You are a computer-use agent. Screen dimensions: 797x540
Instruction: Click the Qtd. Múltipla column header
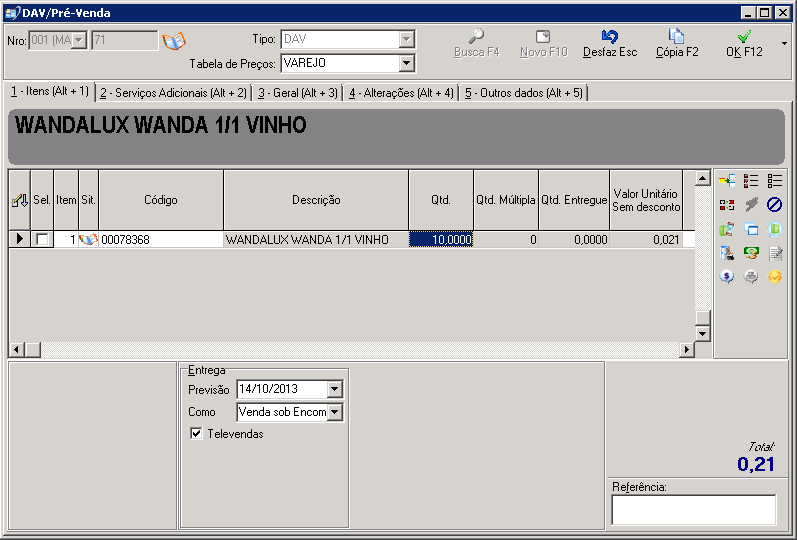506,200
